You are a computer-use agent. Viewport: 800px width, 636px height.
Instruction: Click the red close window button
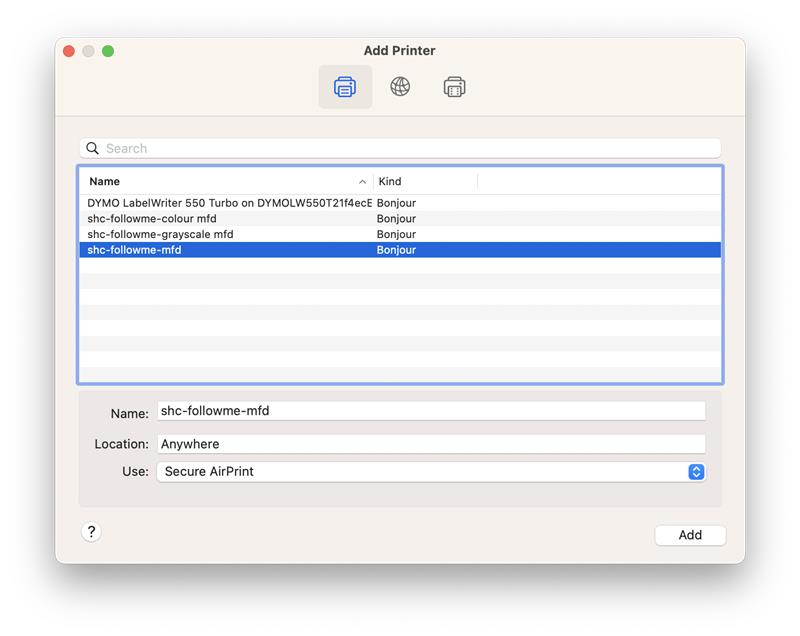[x=69, y=51]
